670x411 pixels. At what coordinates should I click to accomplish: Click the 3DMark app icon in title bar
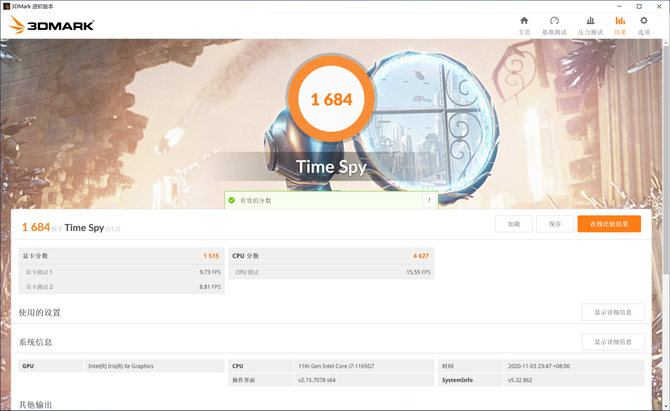7,5
